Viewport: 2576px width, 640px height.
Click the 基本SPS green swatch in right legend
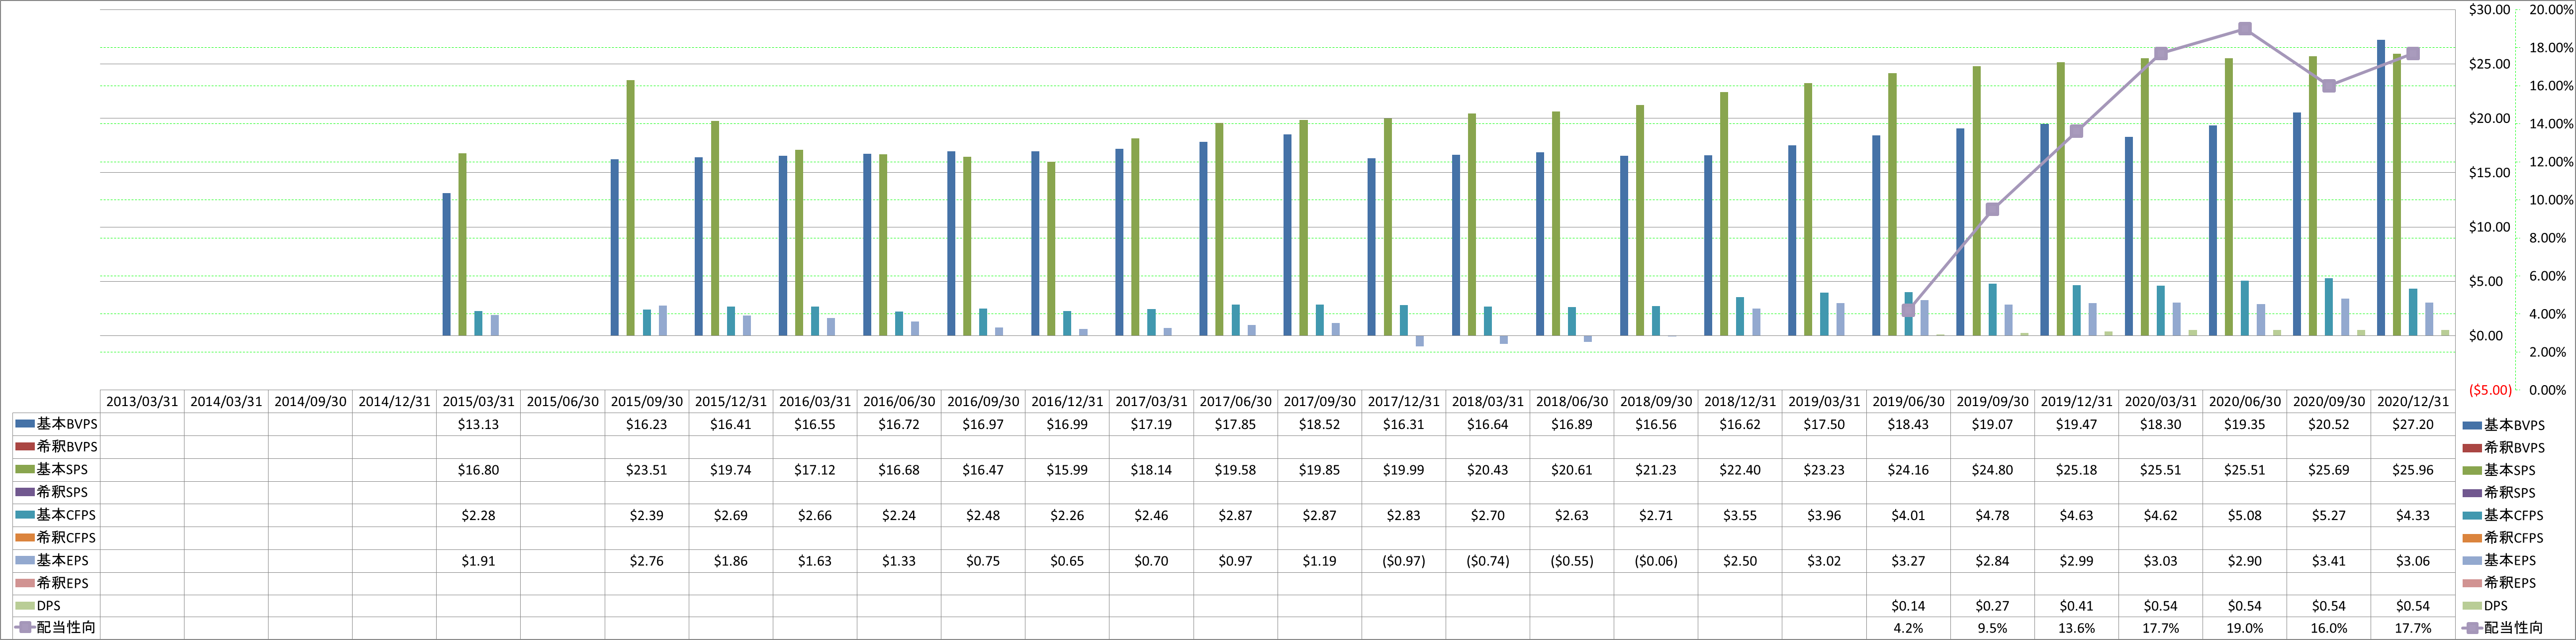tap(2472, 470)
